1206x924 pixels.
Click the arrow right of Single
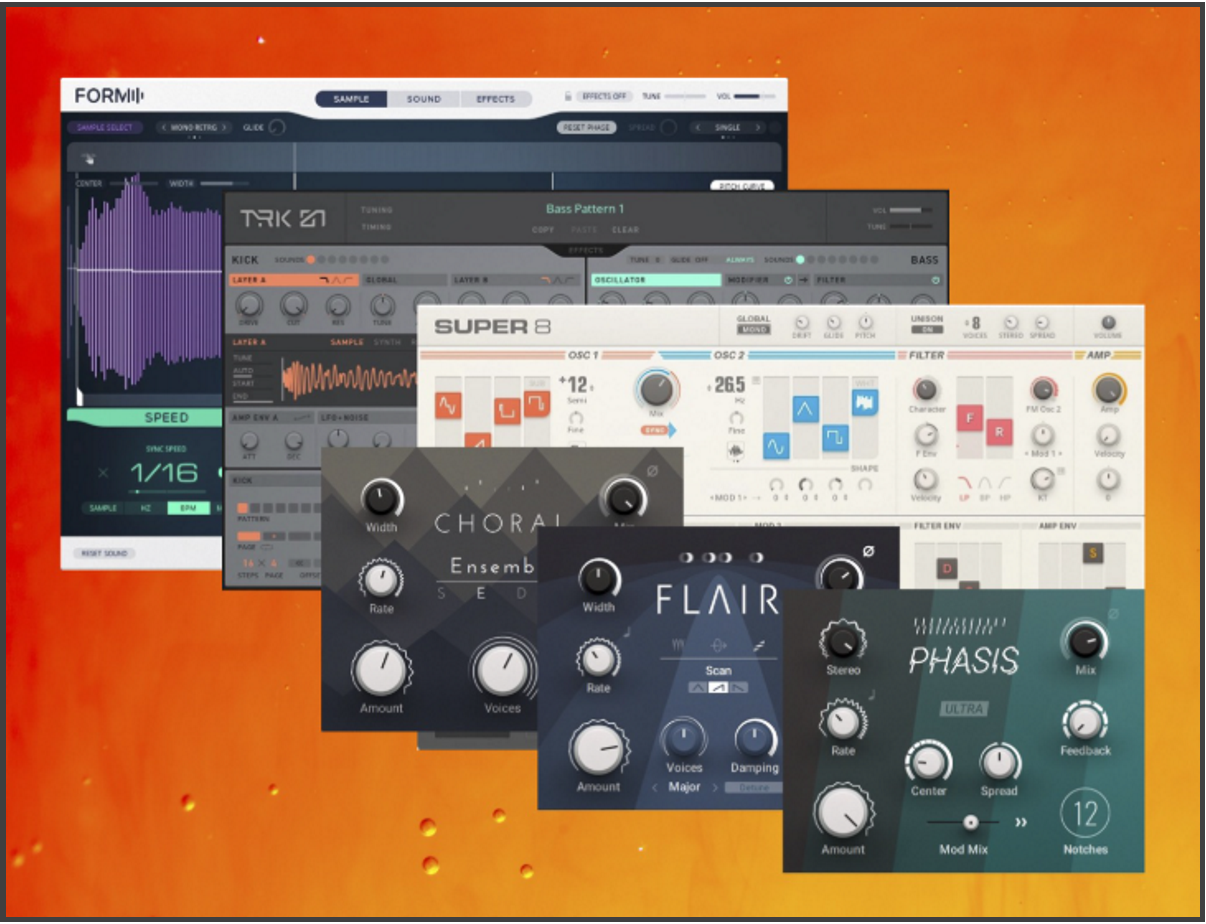tap(757, 128)
